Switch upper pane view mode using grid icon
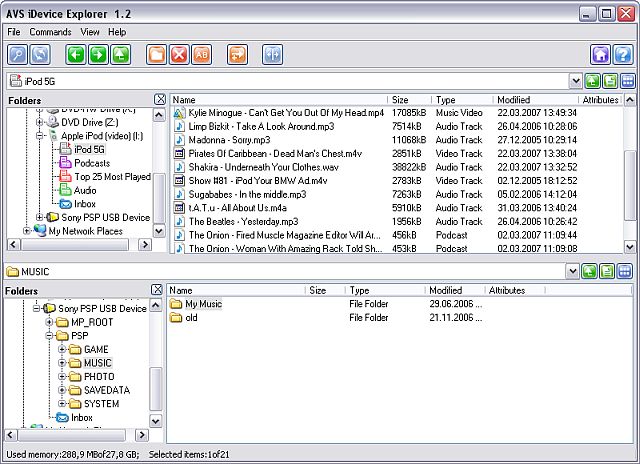The height and width of the screenshot is (464, 640). point(628,81)
